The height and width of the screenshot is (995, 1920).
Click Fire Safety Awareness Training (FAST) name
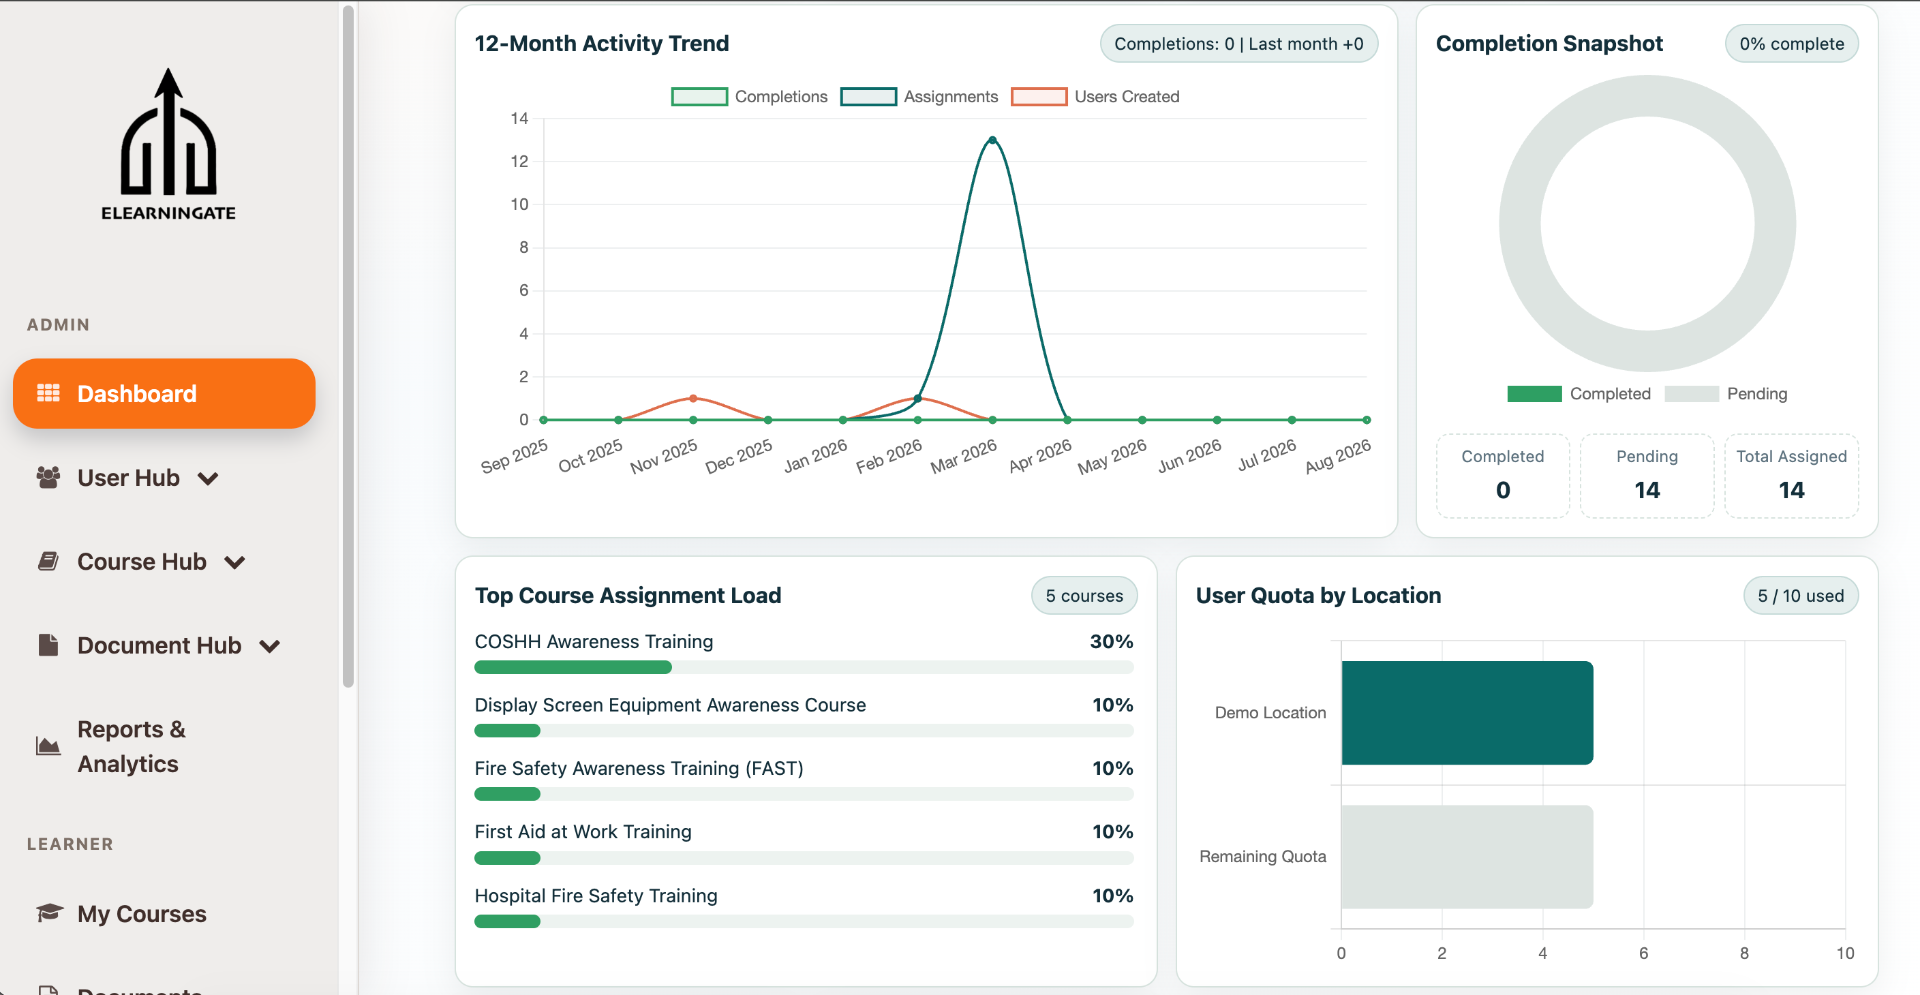[639, 769]
